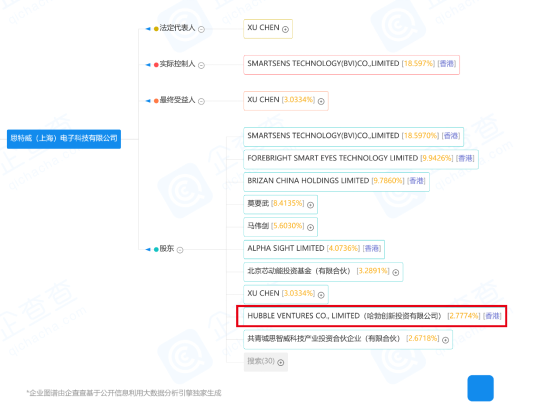Expand XU CHEN 3.0334% beneficiary node

[321, 101]
